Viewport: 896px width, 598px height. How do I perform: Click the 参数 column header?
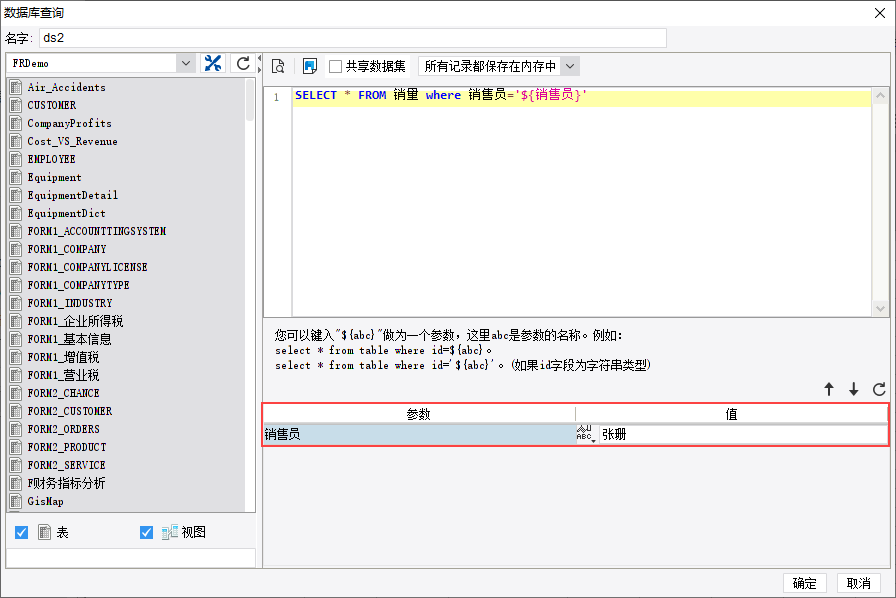point(419,414)
